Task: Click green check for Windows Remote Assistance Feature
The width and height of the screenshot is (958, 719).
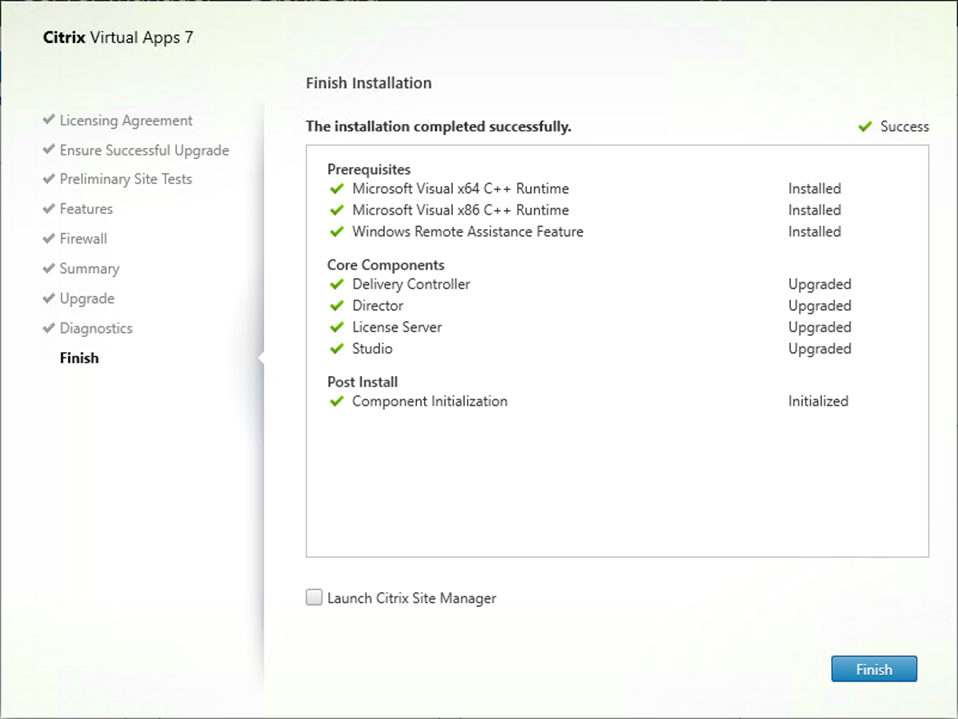Action: [337, 232]
